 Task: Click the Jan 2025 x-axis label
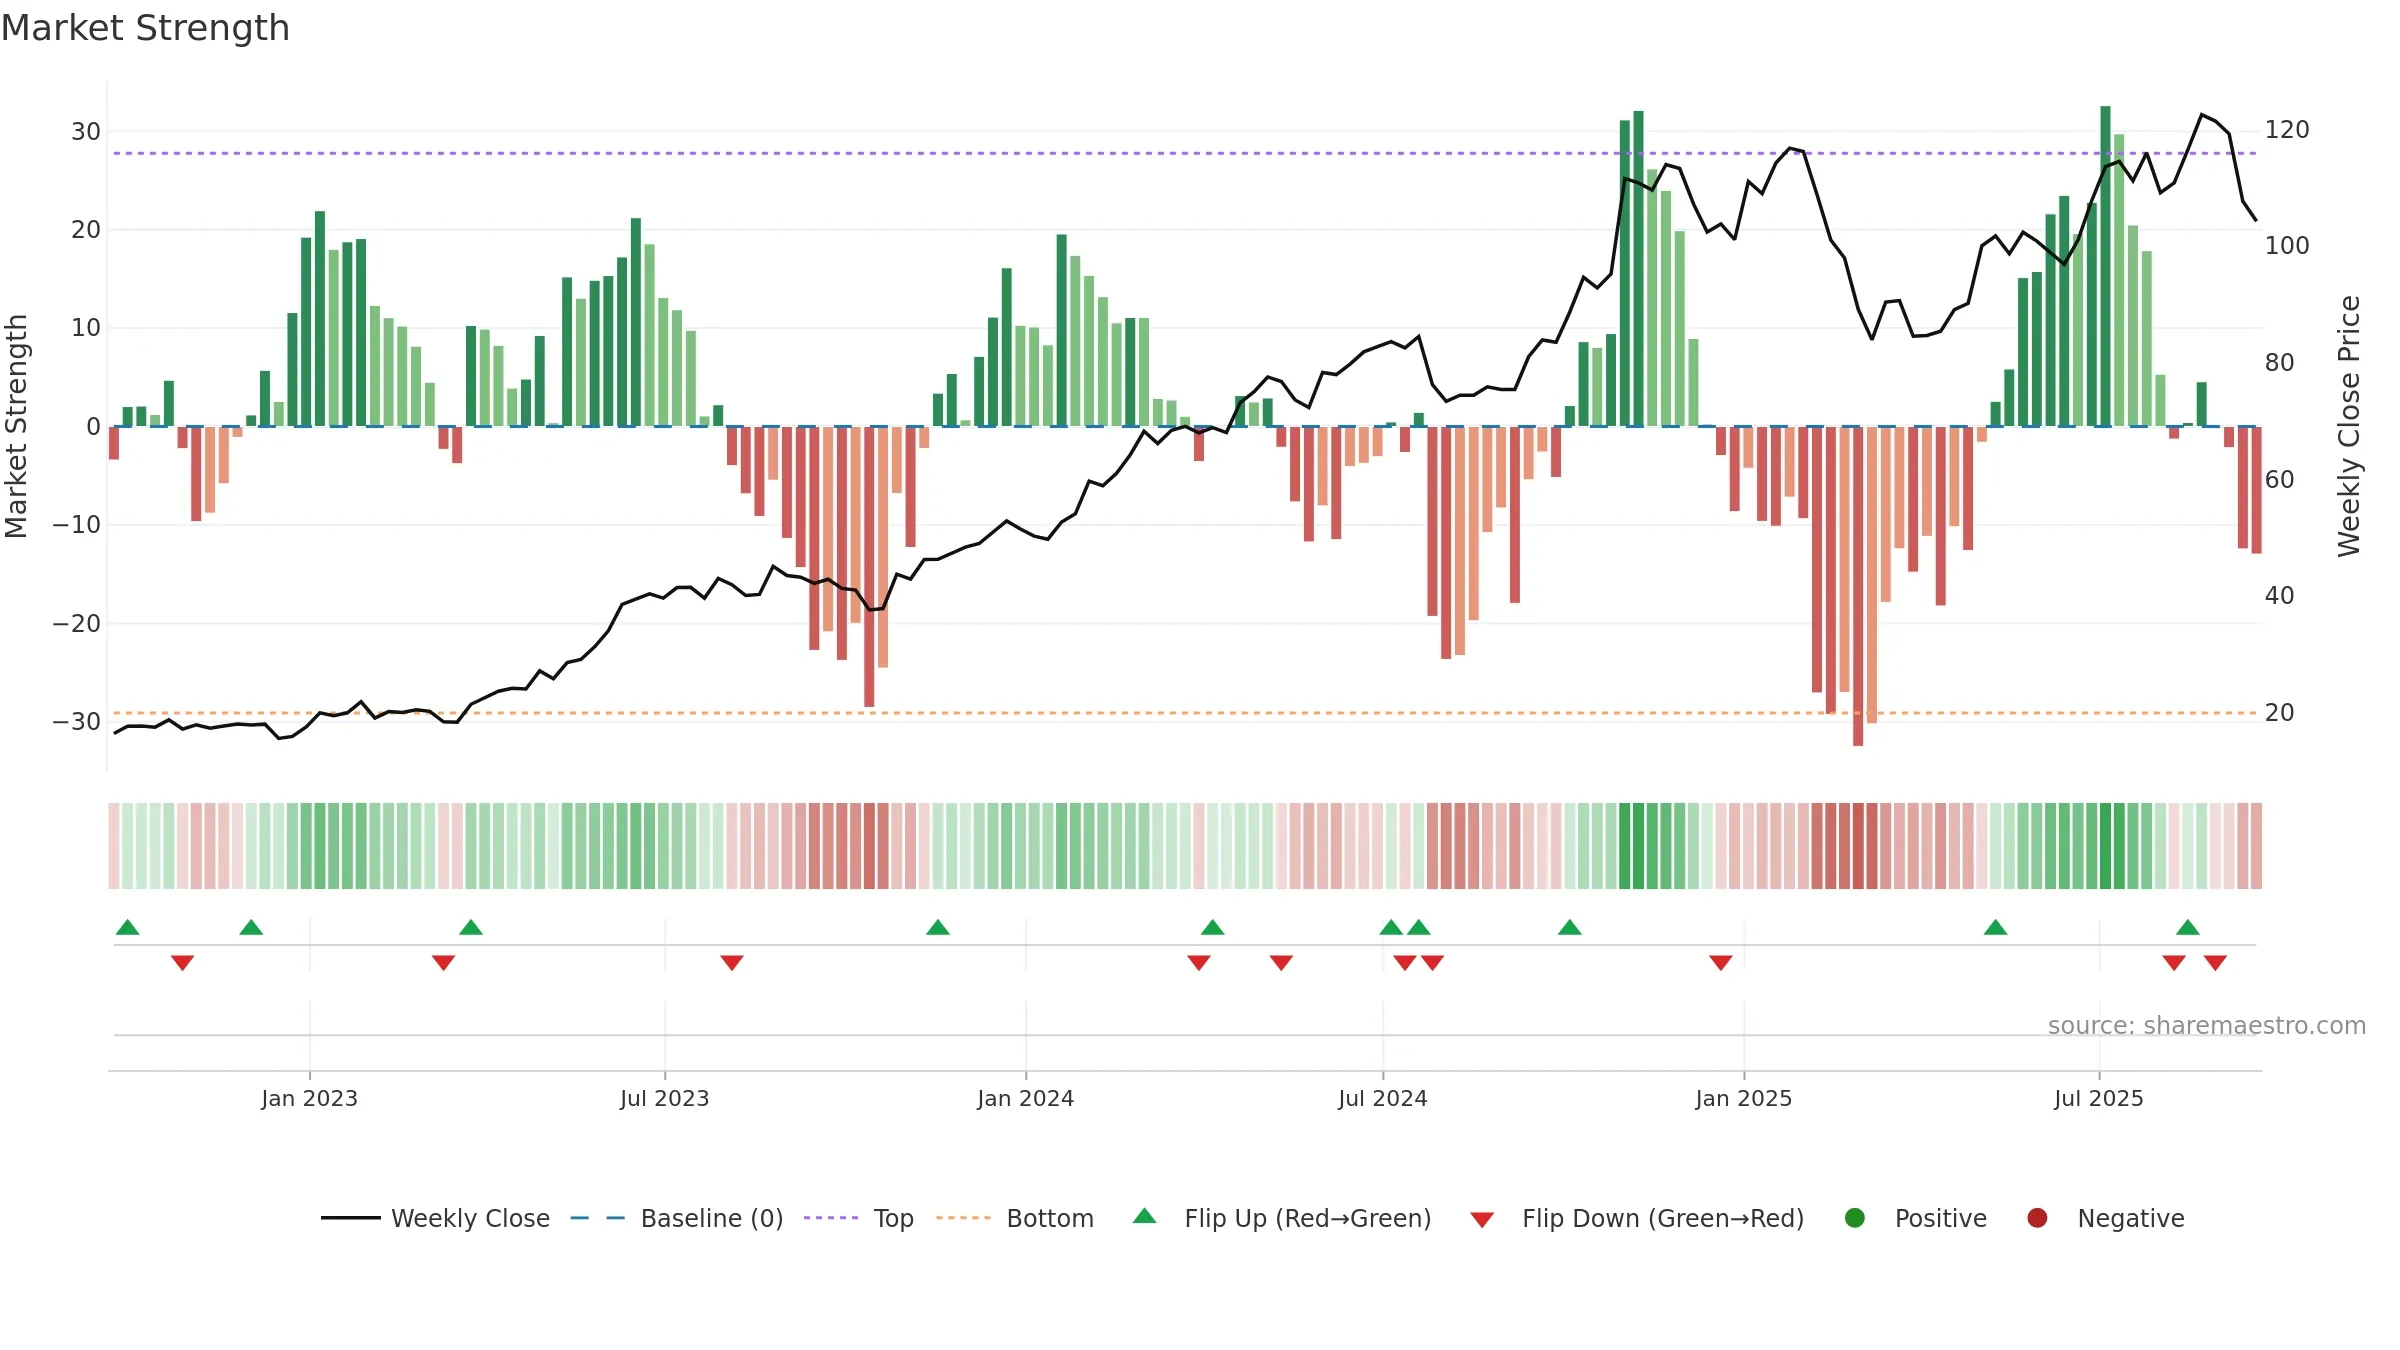pyautogui.click(x=1744, y=1099)
